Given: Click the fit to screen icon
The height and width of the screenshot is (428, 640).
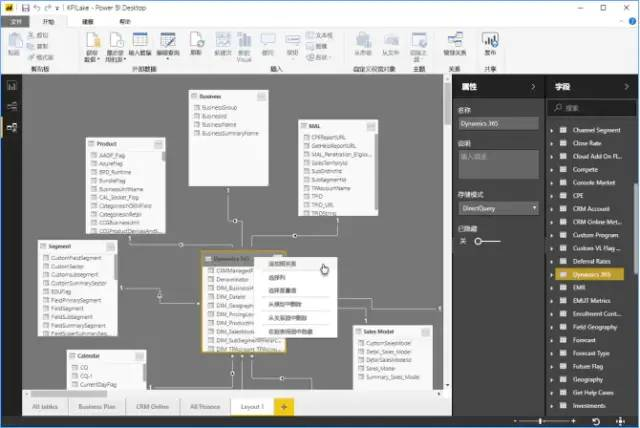Looking at the screenshot, I should [x=620, y=421].
